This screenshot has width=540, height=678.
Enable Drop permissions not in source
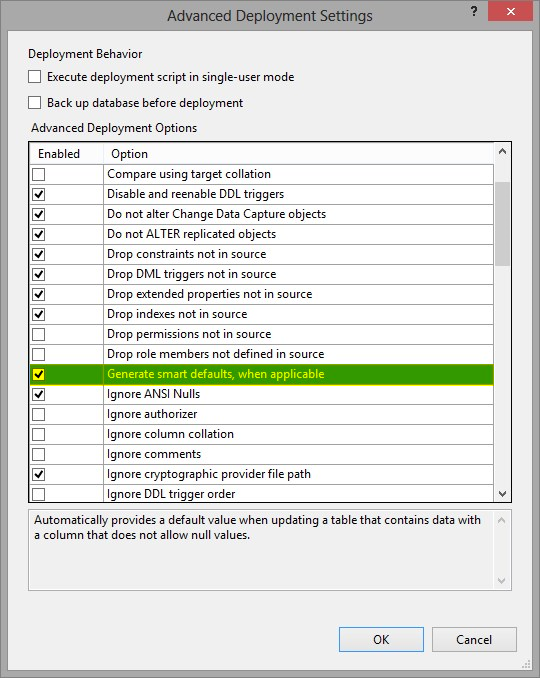(x=38, y=334)
